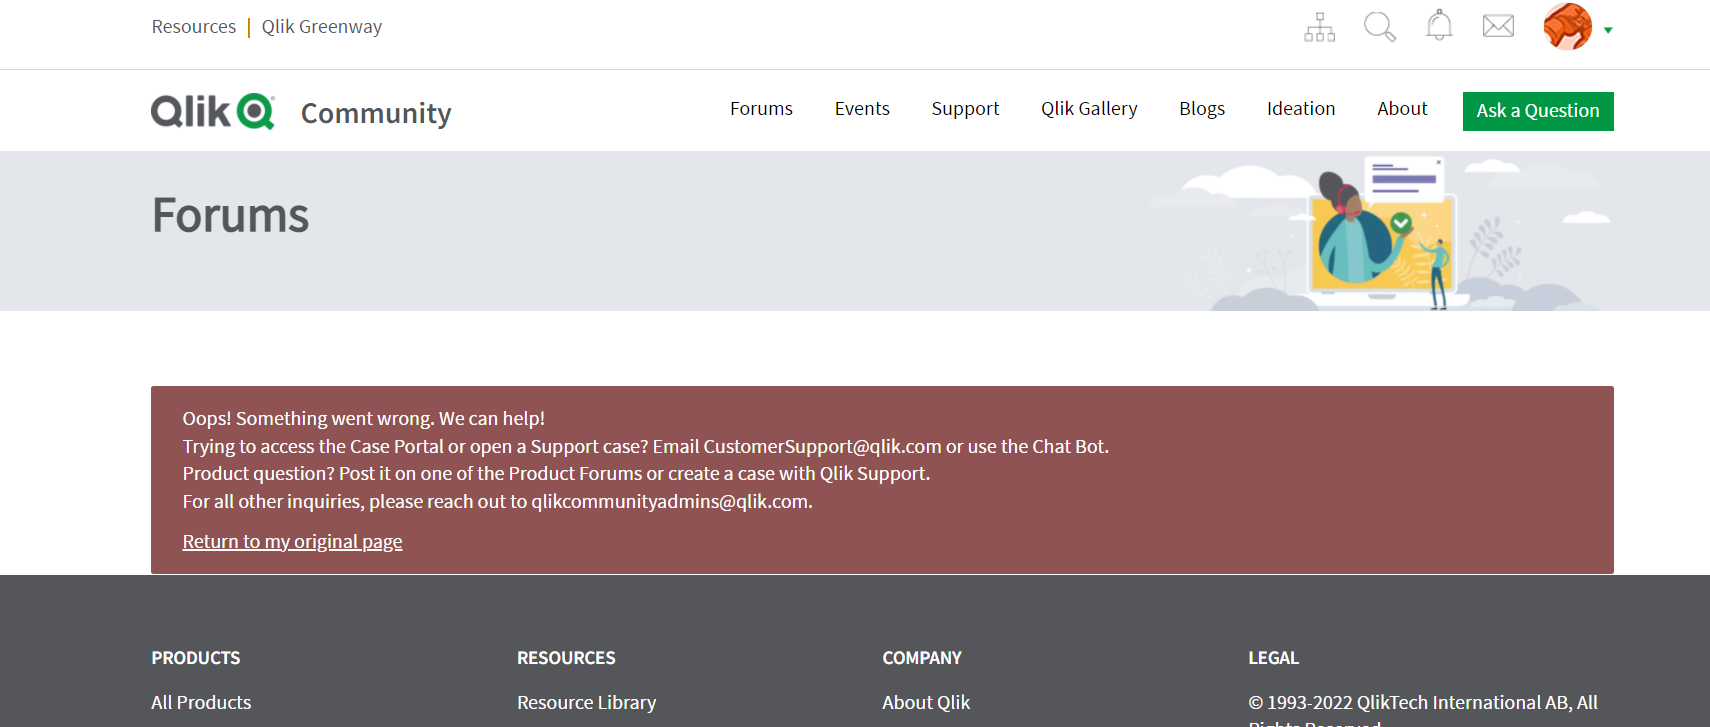The width and height of the screenshot is (1710, 727).
Task: Click the Forums page heading
Action: 230,215
